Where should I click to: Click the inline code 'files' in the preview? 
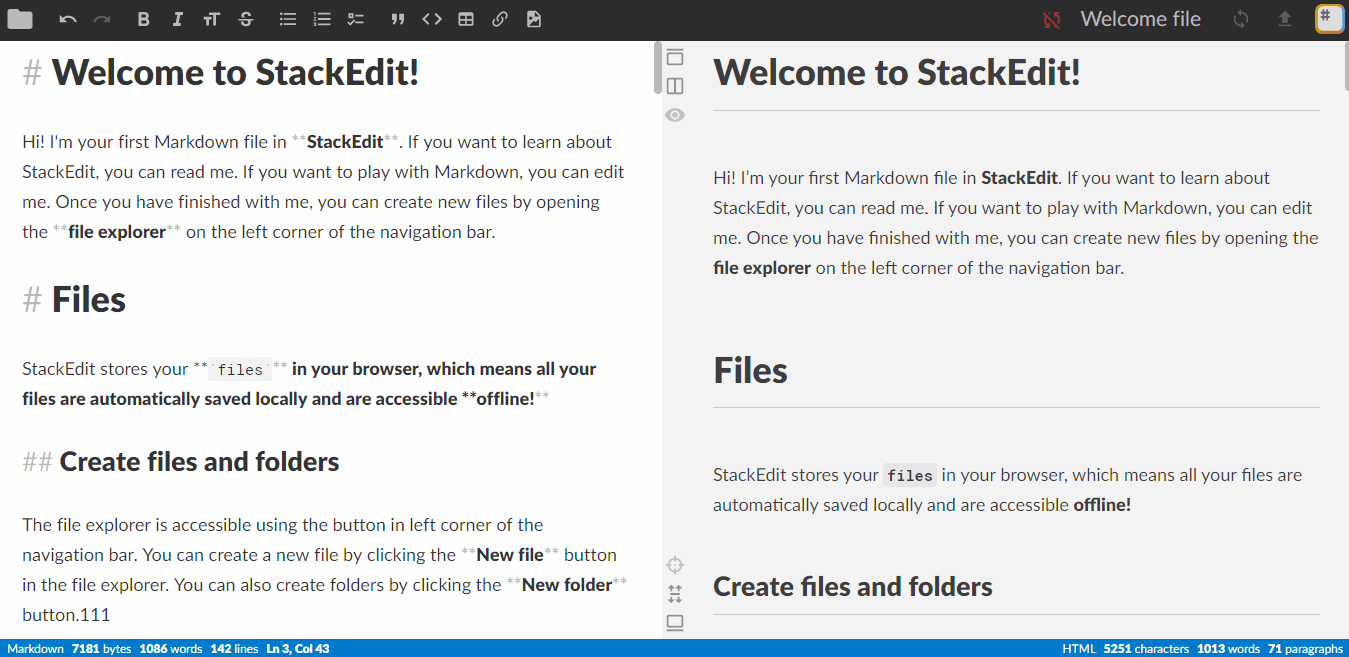(911, 476)
